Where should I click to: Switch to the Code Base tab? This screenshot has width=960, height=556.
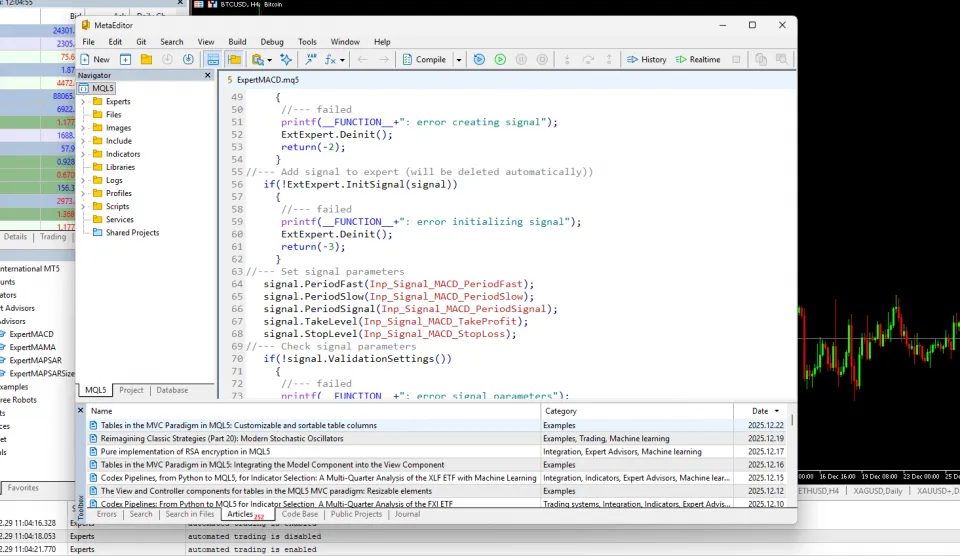tap(300, 515)
